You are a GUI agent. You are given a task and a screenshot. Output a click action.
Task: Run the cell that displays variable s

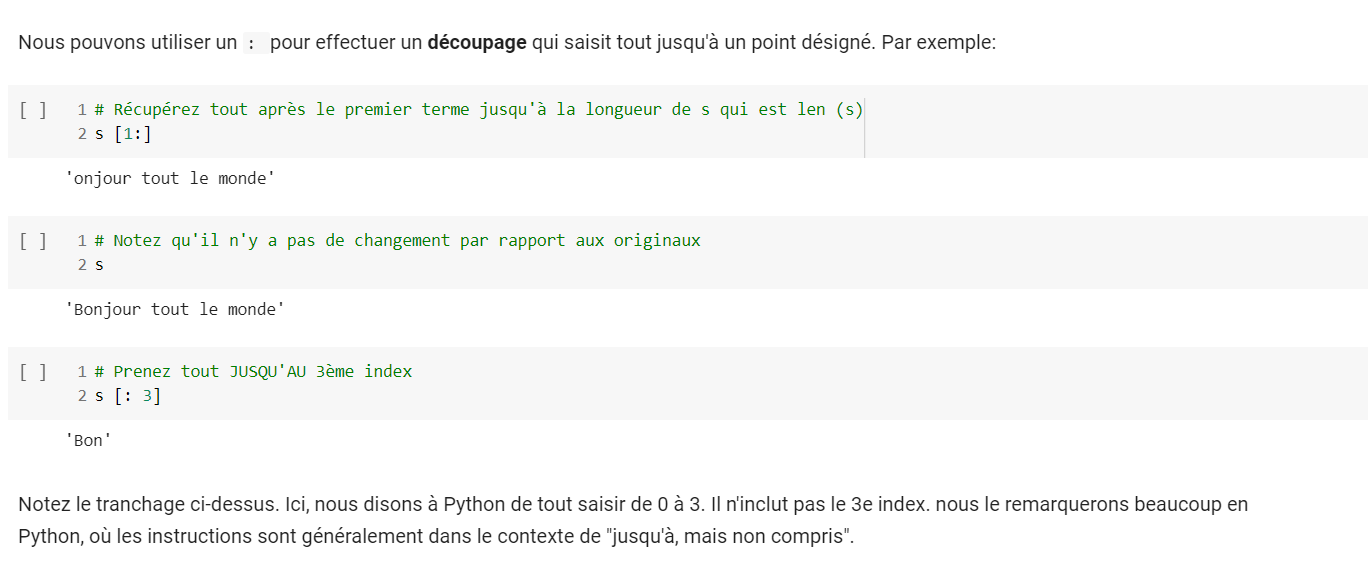(x=32, y=241)
